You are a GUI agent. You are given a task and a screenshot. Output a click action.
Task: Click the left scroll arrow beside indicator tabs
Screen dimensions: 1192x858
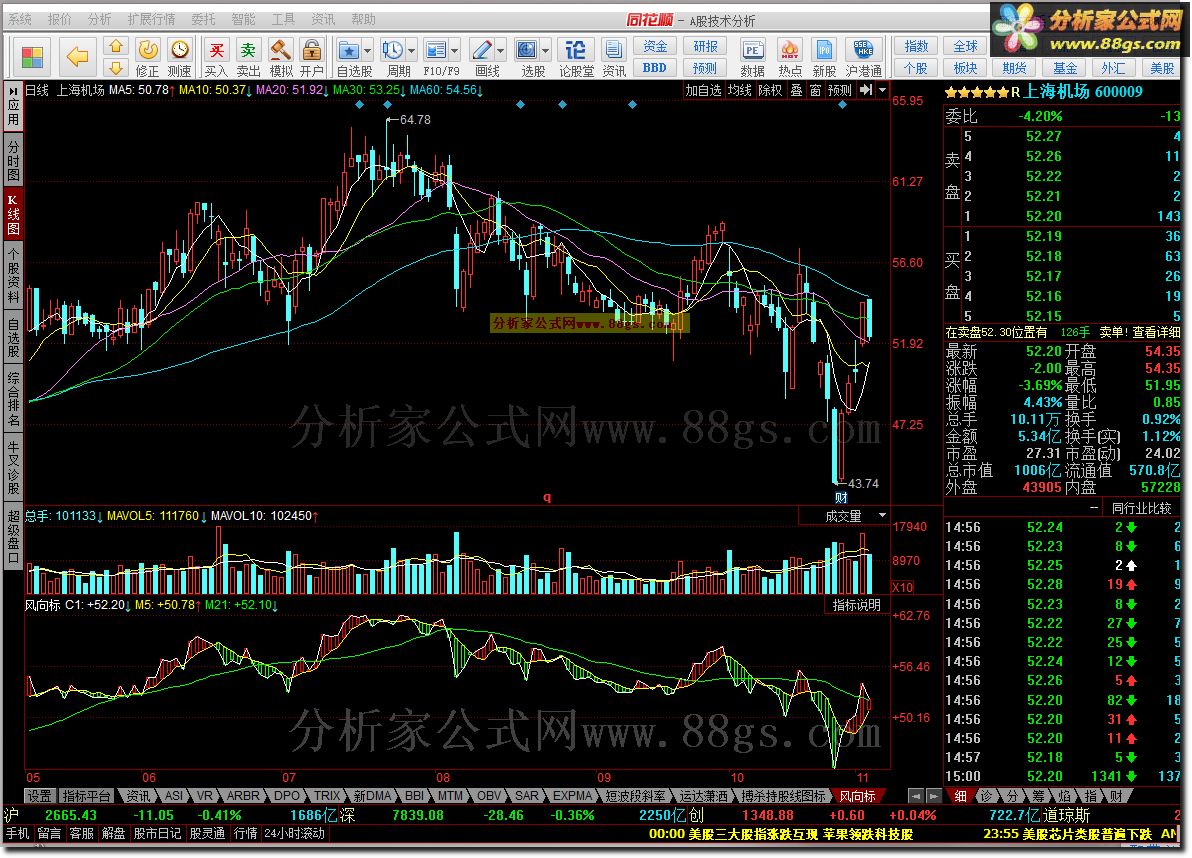(x=916, y=796)
